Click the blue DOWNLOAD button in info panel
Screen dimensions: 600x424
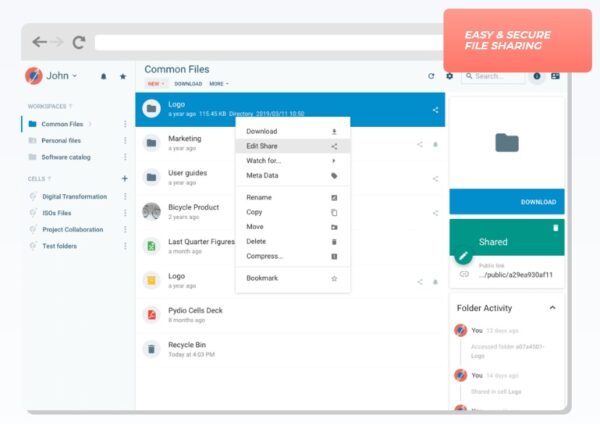click(x=507, y=201)
